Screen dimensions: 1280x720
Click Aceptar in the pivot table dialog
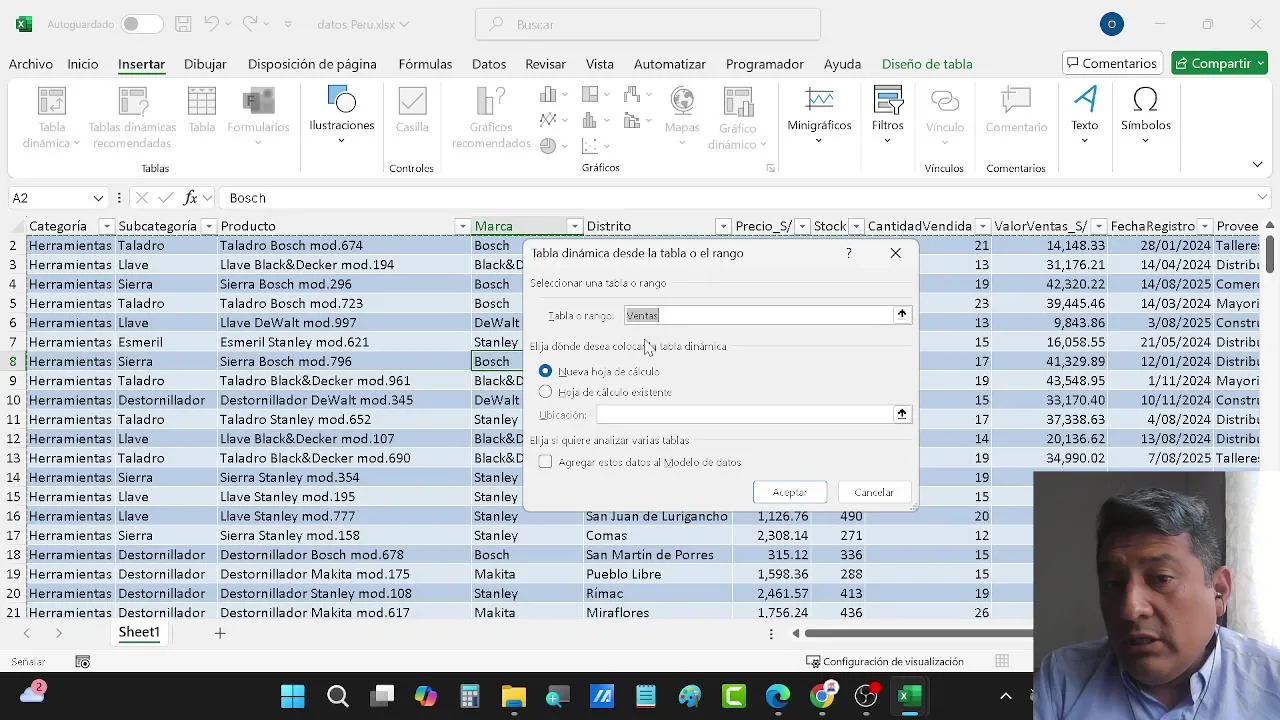coord(789,492)
